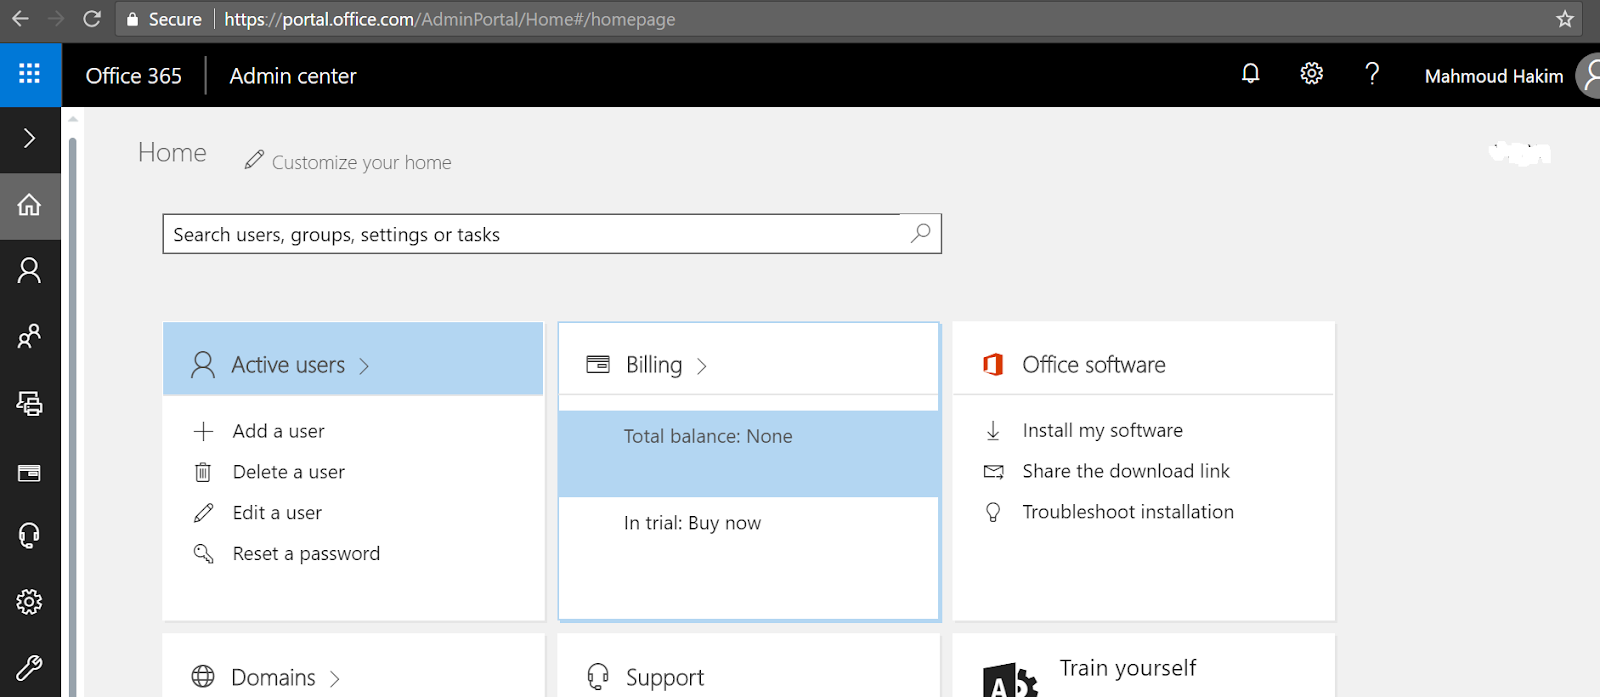This screenshot has width=1600, height=697.
Task: Click the chevron next to Active users
Action: tap(364, 366)
